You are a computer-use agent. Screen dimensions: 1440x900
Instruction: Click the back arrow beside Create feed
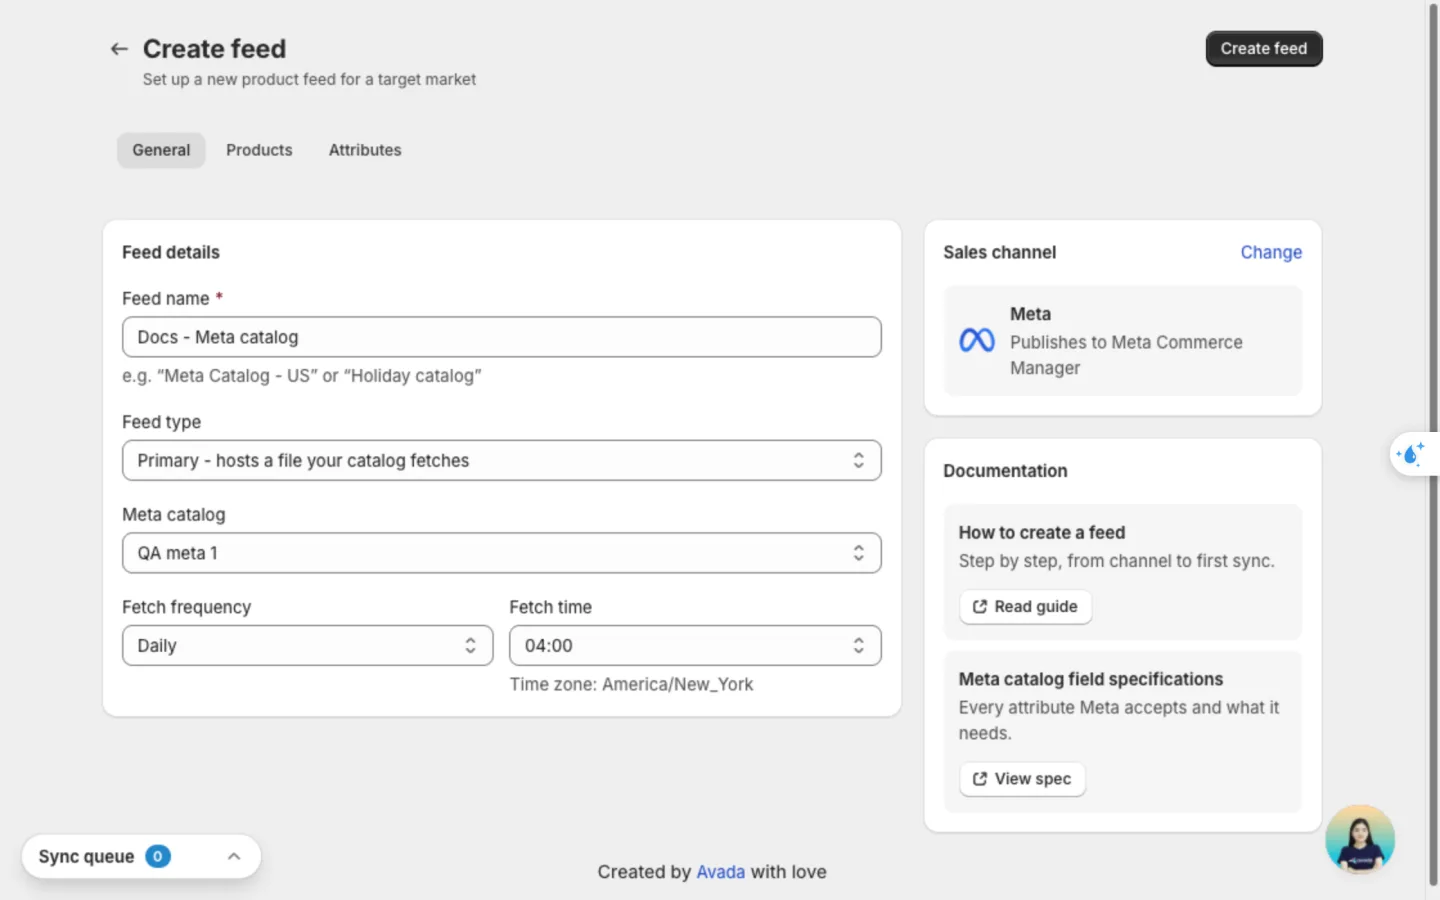pos(119,49)
